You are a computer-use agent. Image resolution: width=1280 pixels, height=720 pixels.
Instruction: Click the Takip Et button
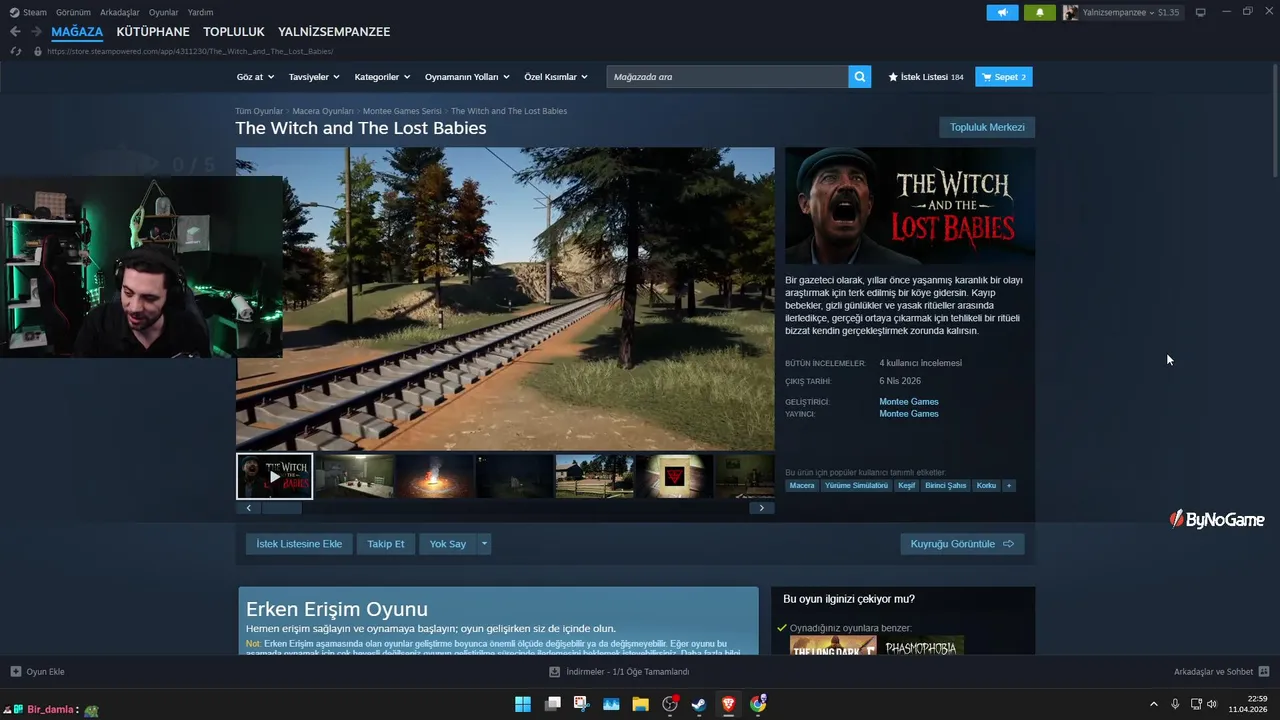coord(386,544)
